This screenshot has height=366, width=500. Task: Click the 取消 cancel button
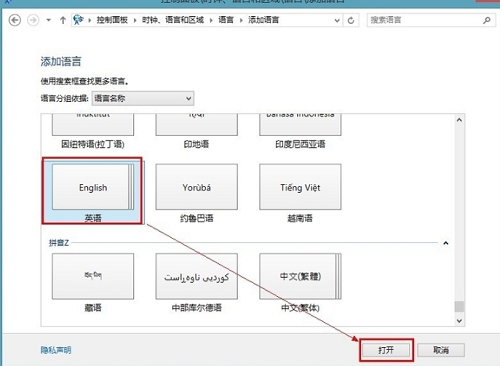(x=441, y=350)
